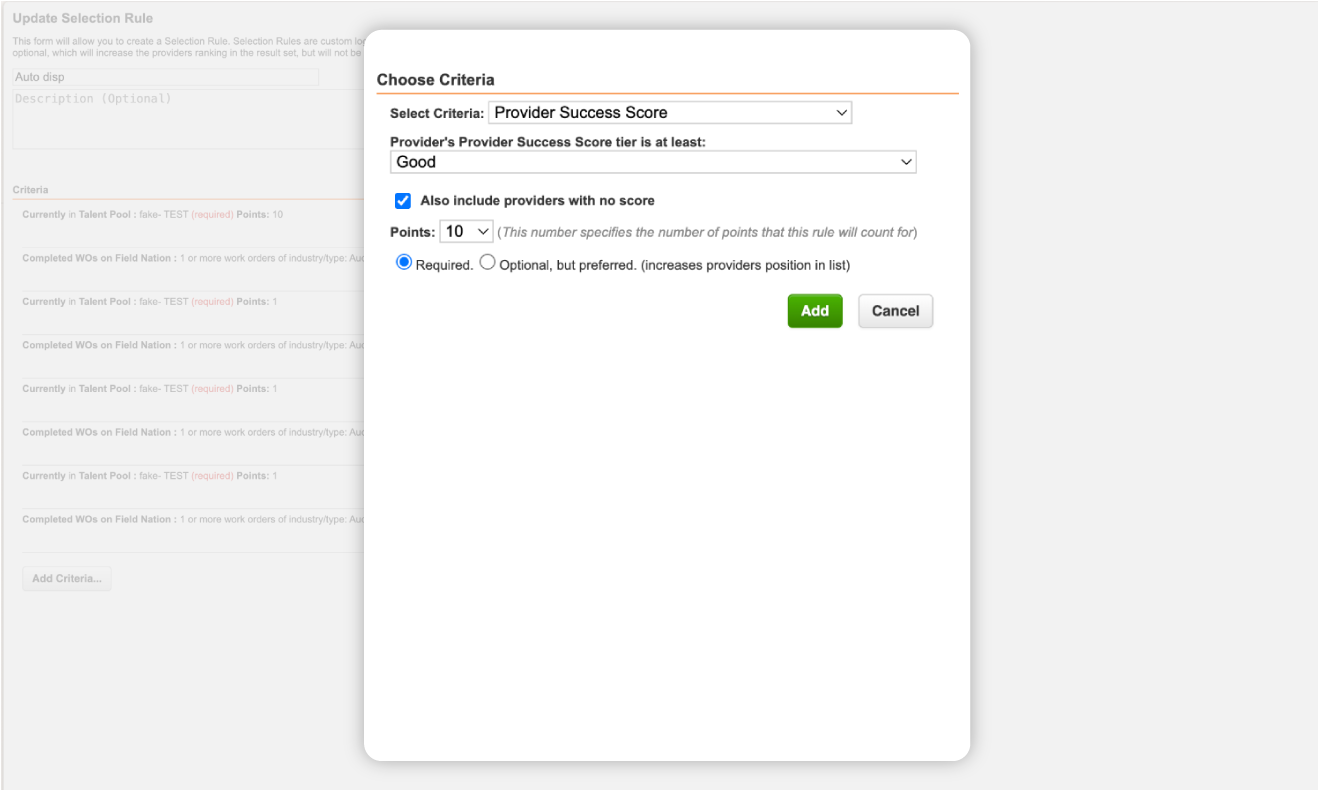Open the Select Criteria dropdown

669,113
